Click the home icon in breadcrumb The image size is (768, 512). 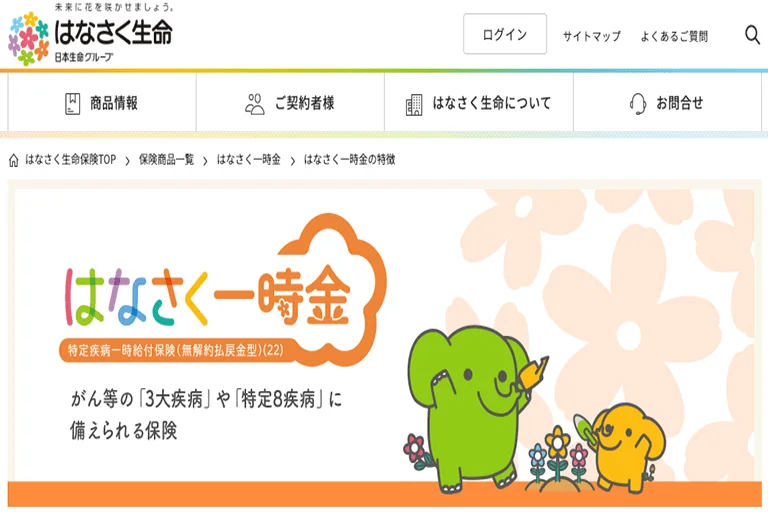(x=14, y=160)
